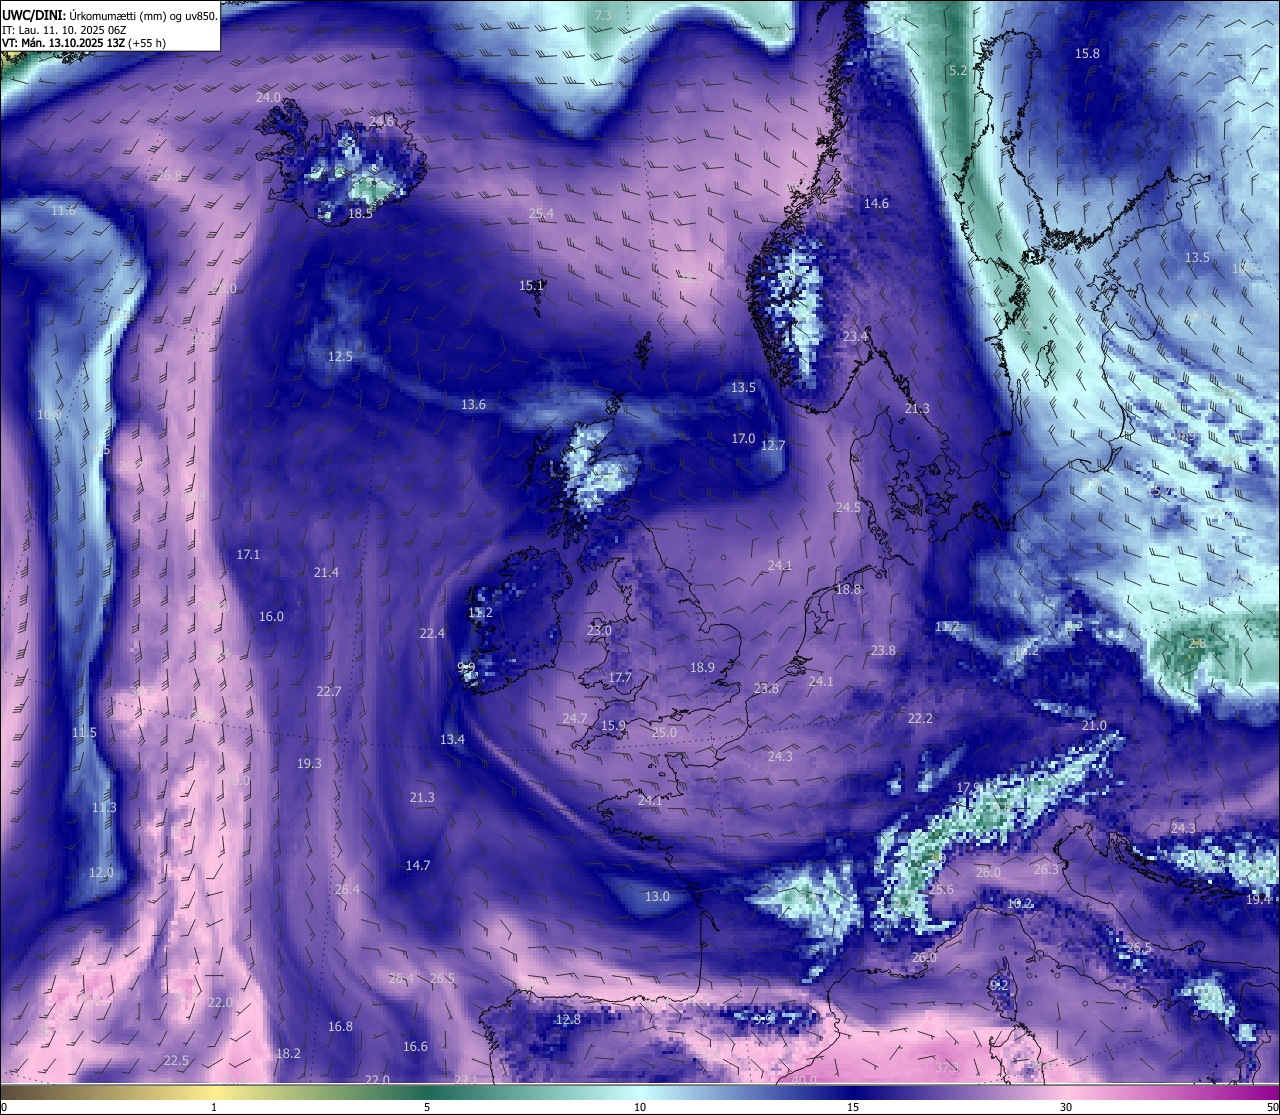Click the color scale label 10
The height and width of the screenshot is (1115, 1280).
coord(640,1107)
